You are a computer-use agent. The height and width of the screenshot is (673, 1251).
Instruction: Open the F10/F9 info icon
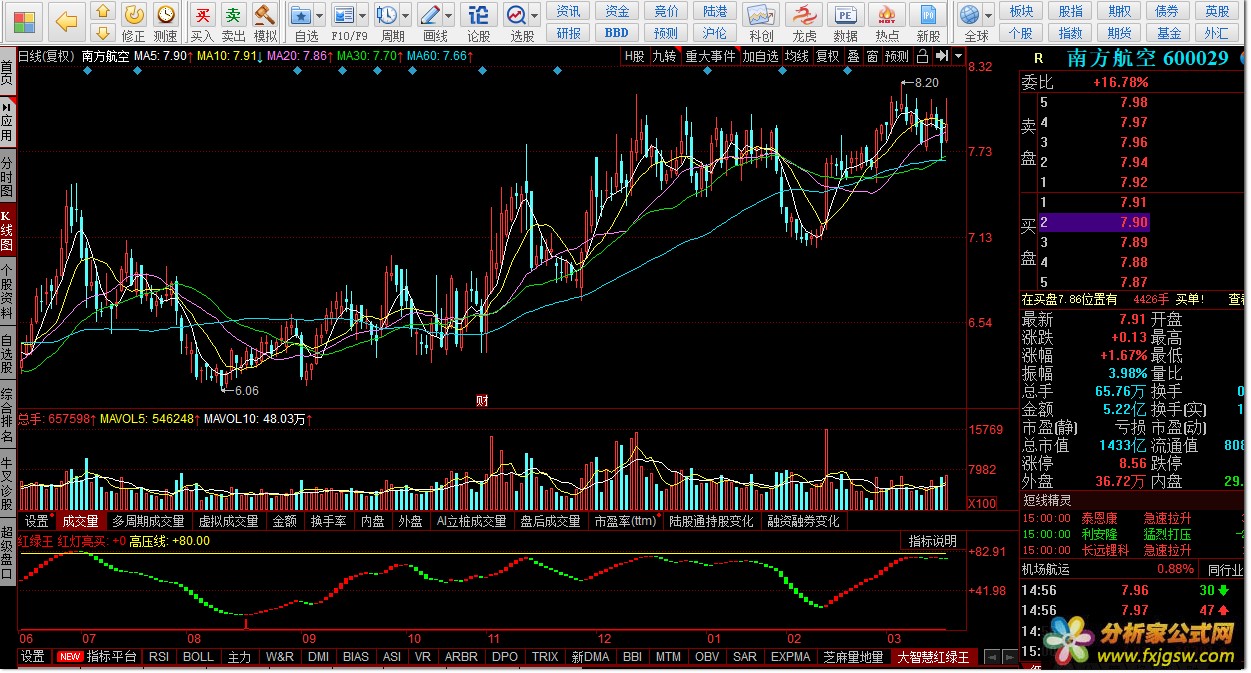pos(343,15)
